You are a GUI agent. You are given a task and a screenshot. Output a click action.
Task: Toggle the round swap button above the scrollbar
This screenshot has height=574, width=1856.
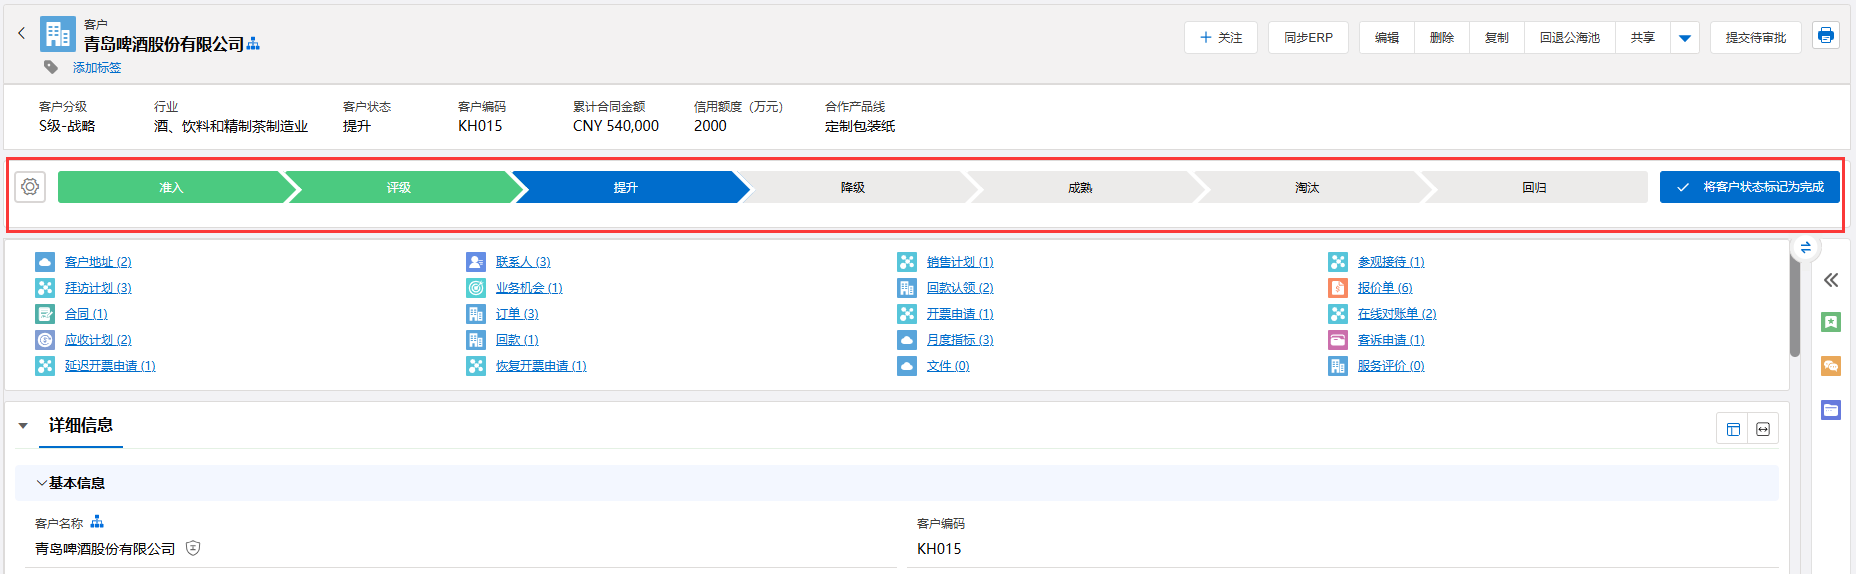click(1805, 248)
